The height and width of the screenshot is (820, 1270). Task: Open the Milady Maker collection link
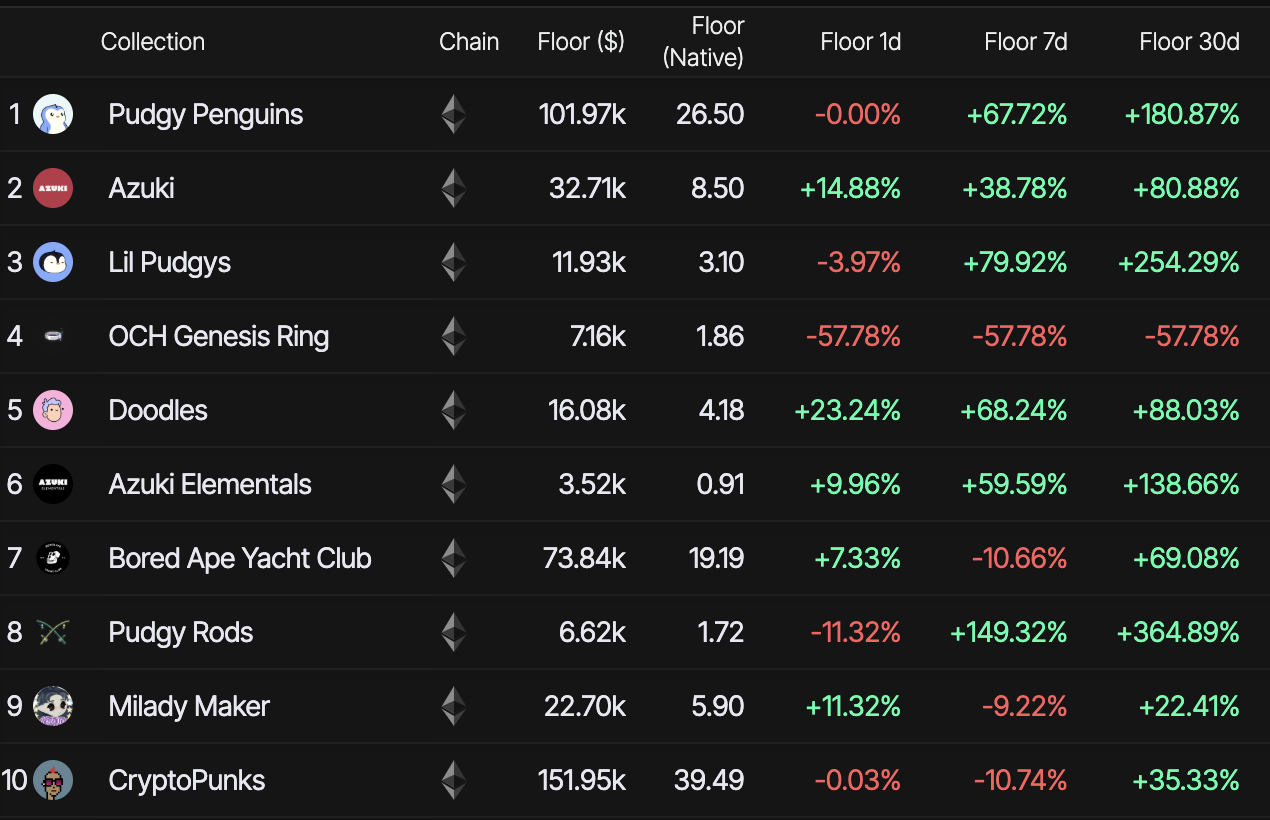point(189,706)
